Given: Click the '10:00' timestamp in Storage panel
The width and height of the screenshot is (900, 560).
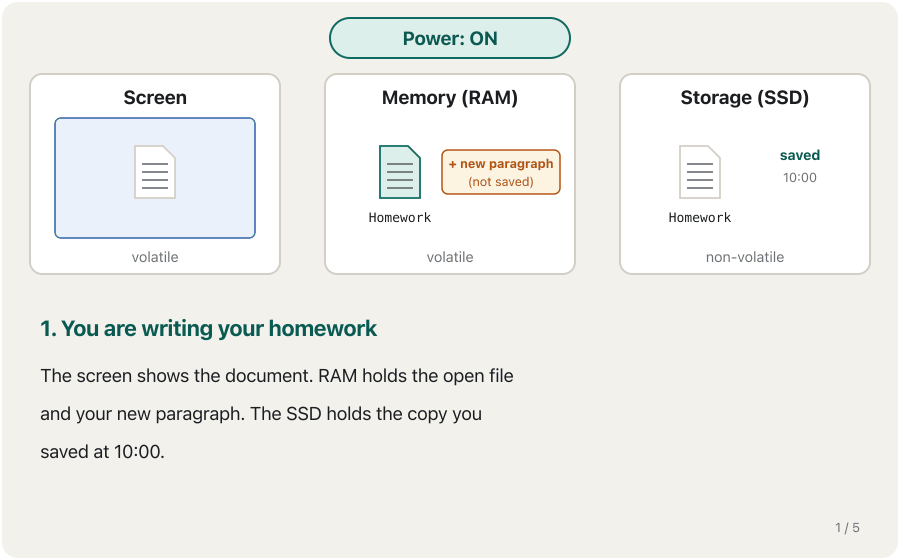Looking at the screenshot, I should coord(800,177).
